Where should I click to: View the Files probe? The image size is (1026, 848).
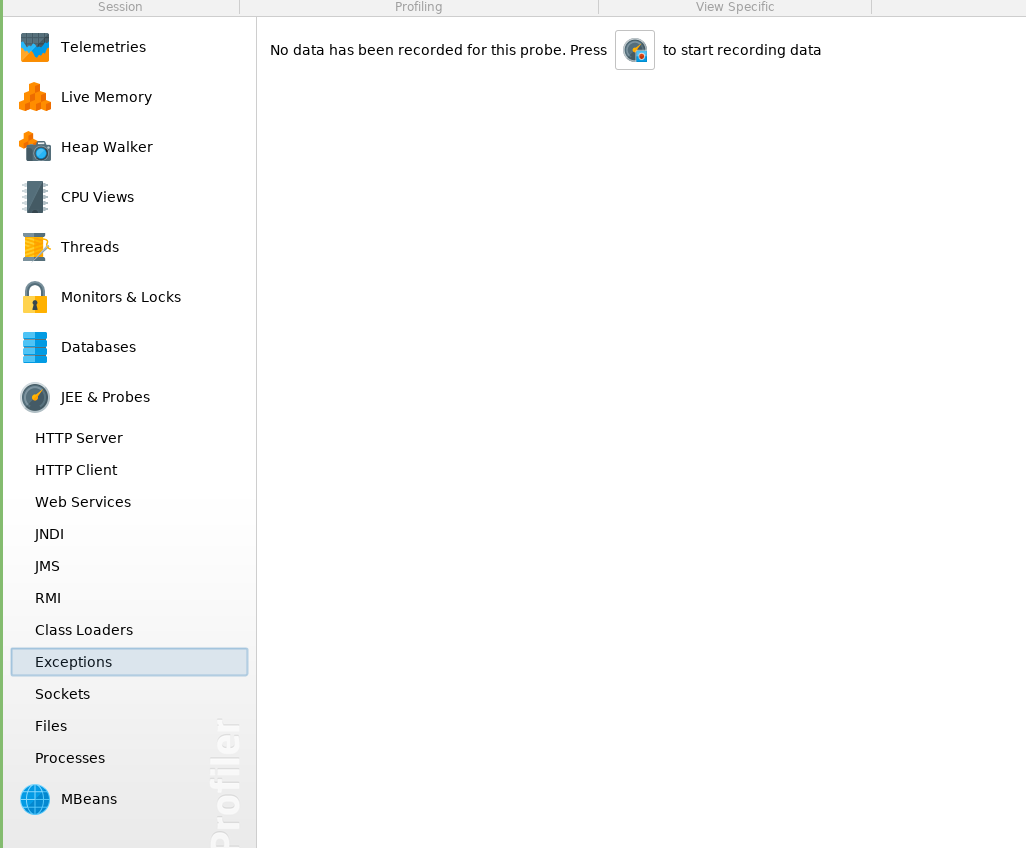pyautogui.click(x=51, y=726)
